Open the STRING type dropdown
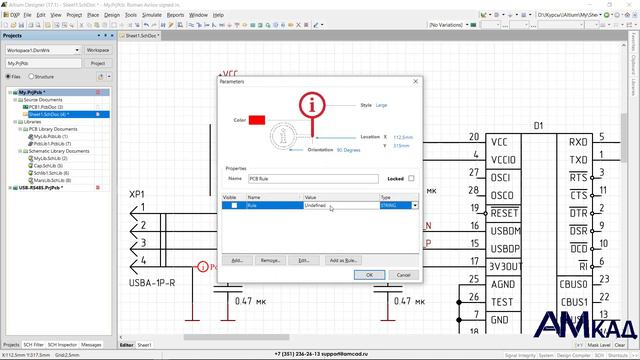Image resolution: width=640 pixels, height=360 pixels. pyautogui.click(x=415, y=205)
